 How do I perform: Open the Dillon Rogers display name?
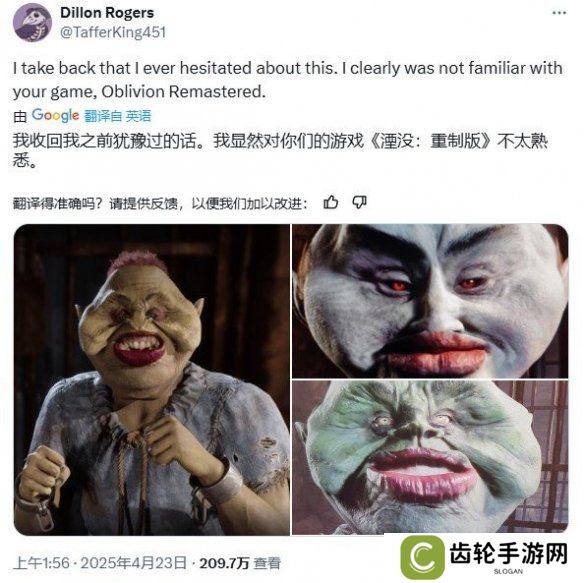pos(107,13)
